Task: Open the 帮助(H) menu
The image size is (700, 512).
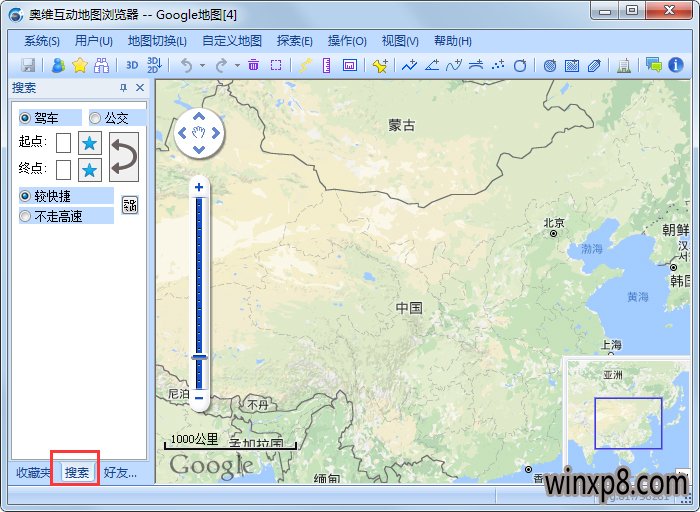Action: (x=453, y=41)
